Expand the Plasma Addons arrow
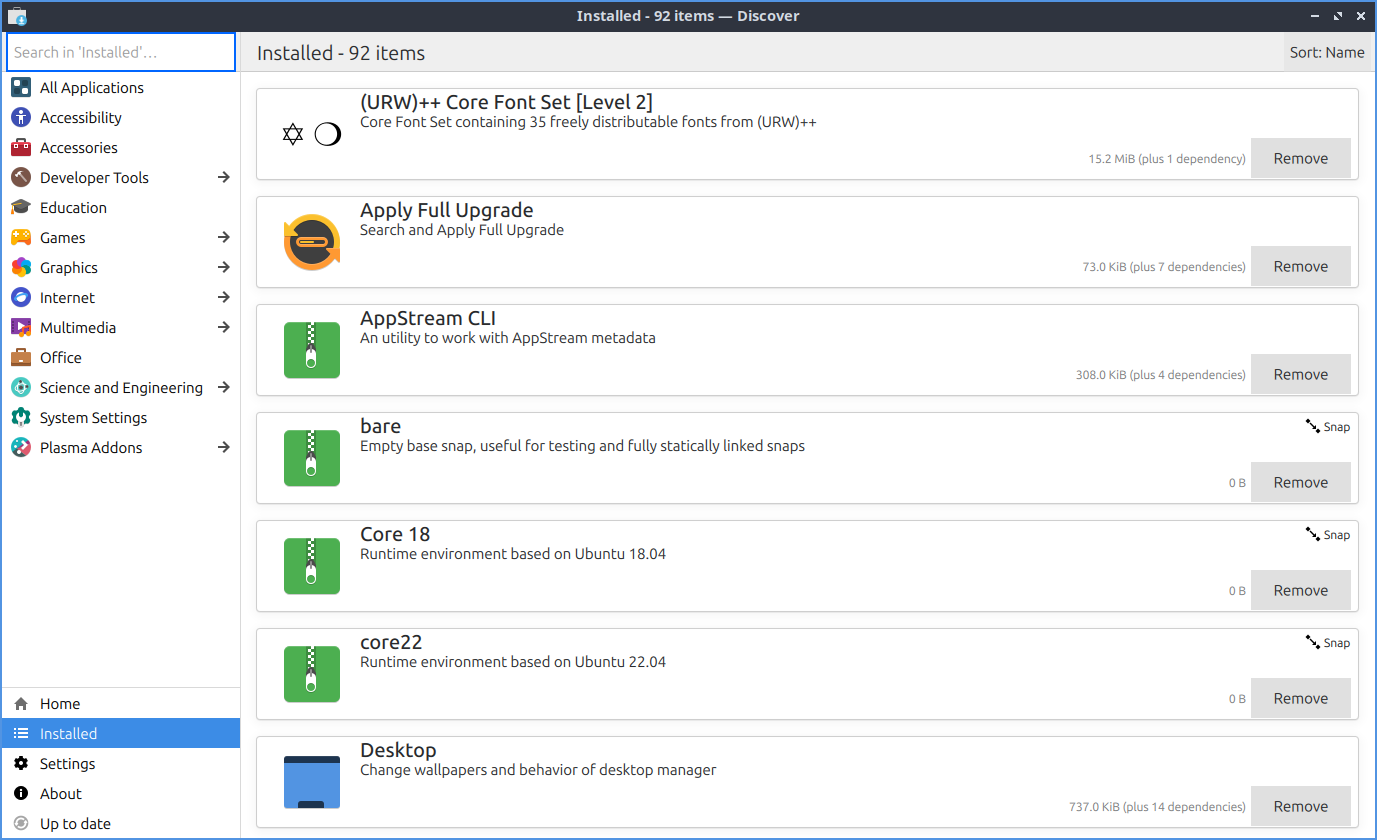The image size is (1377, 840). (x=224, y=448)
